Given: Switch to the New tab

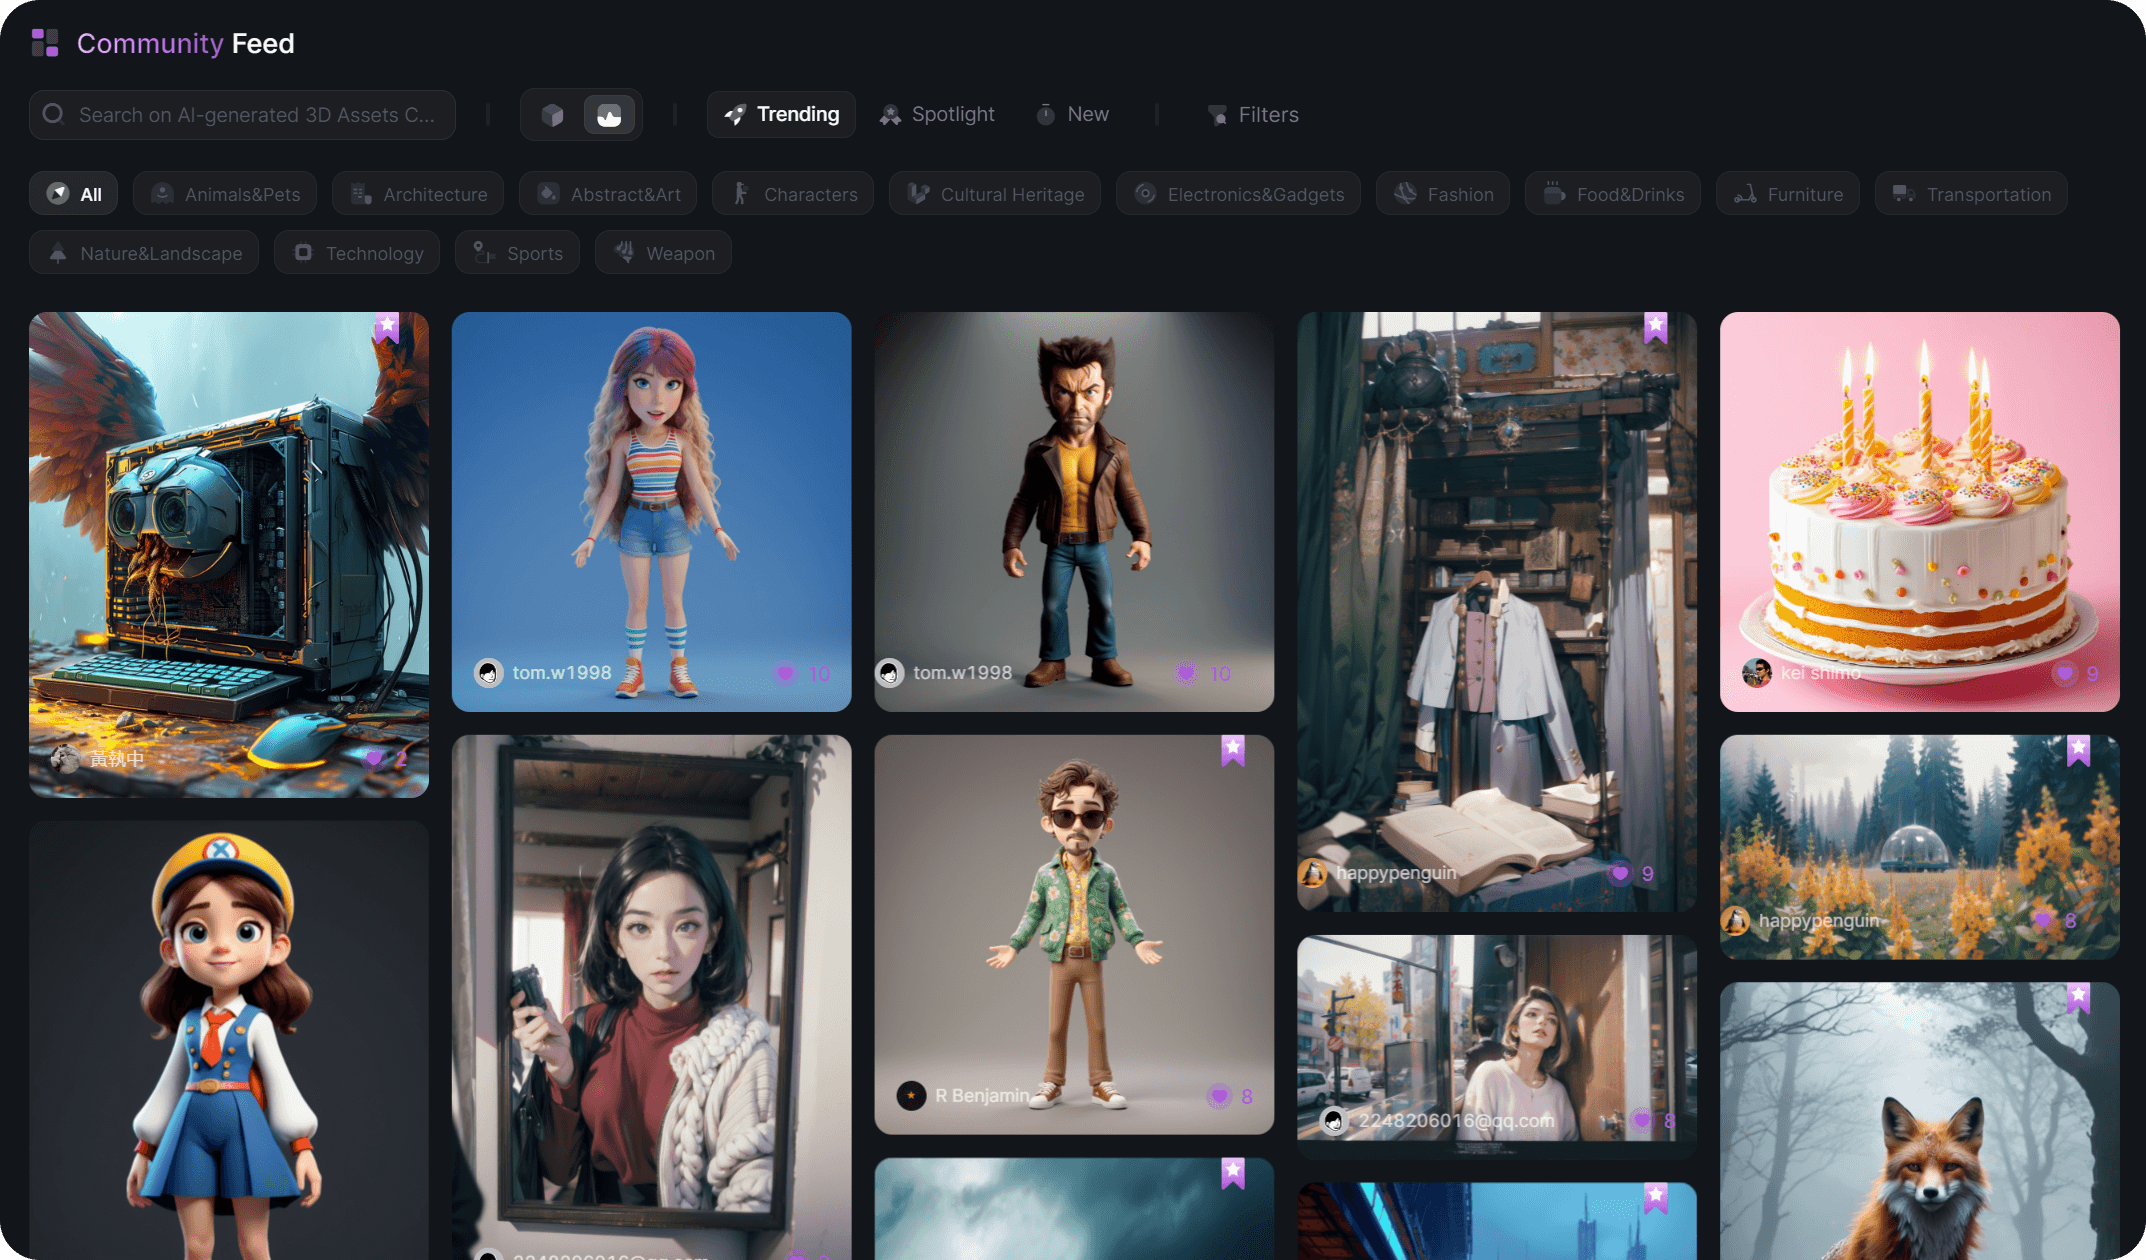Looking at the screenshot, I should coord(1072,114).
